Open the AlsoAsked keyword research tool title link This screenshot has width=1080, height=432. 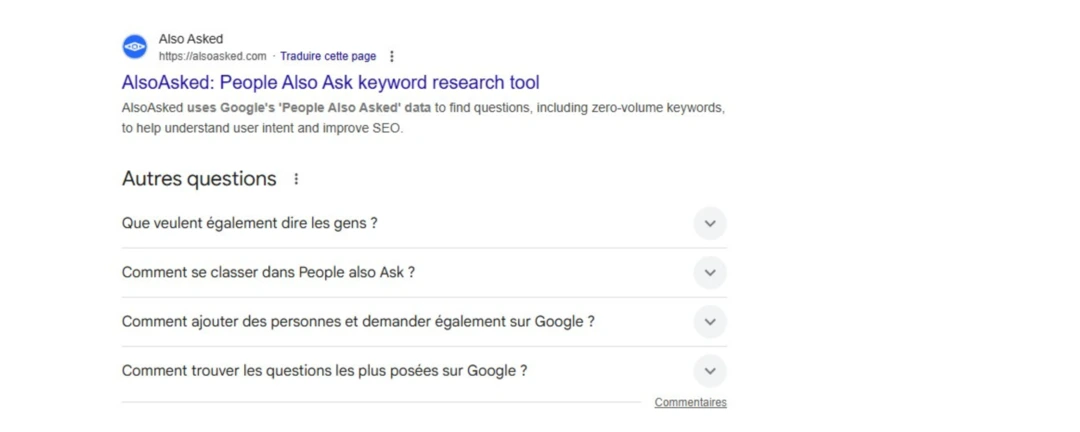click(330, 82)
